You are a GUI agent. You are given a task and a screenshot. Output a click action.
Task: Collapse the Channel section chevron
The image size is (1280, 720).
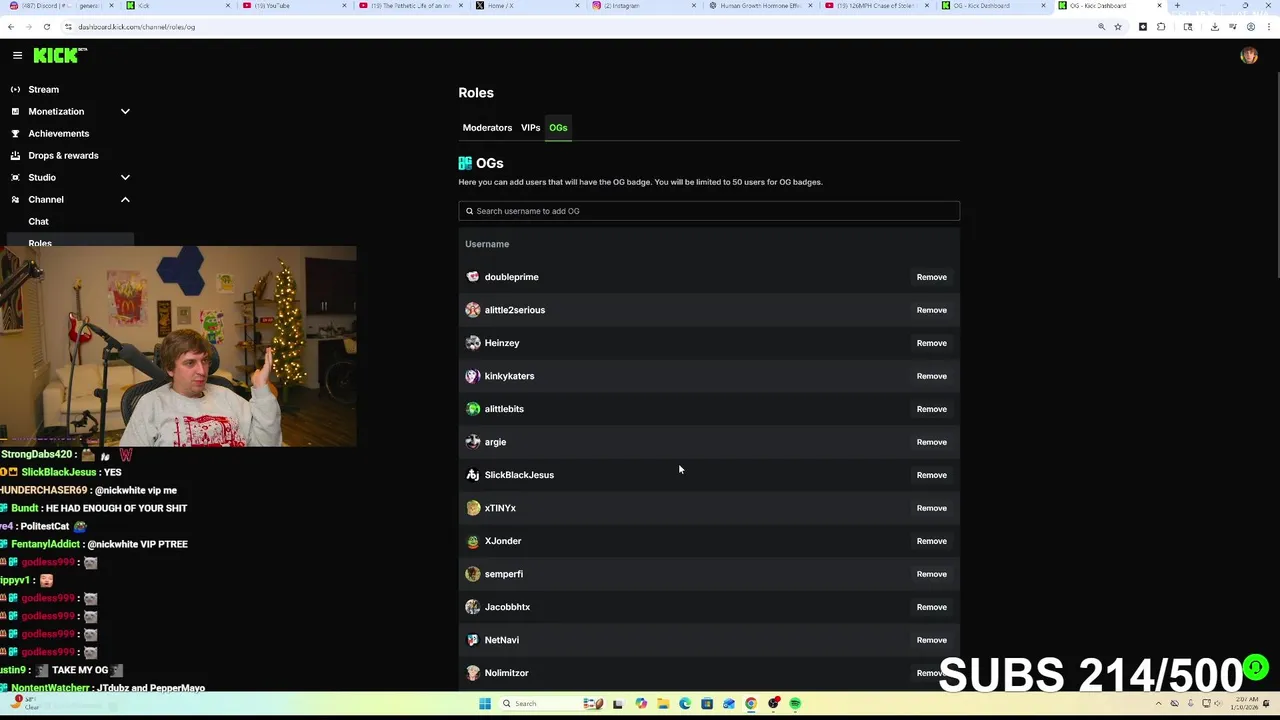click(x=125, y=199)
